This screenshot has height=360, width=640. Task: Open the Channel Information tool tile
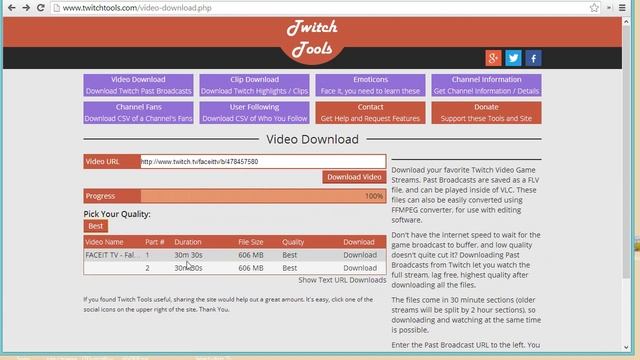pyautogui.click(x=486, y=85)
